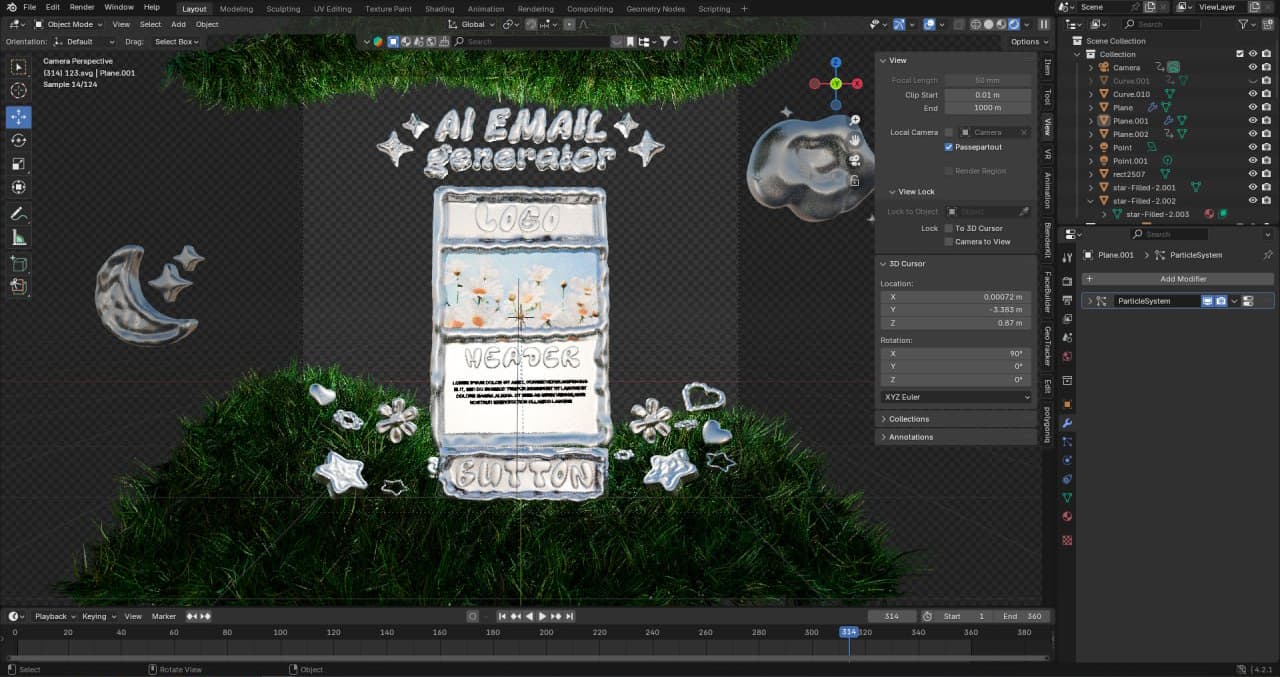Open the Render menu

[82, 7]
